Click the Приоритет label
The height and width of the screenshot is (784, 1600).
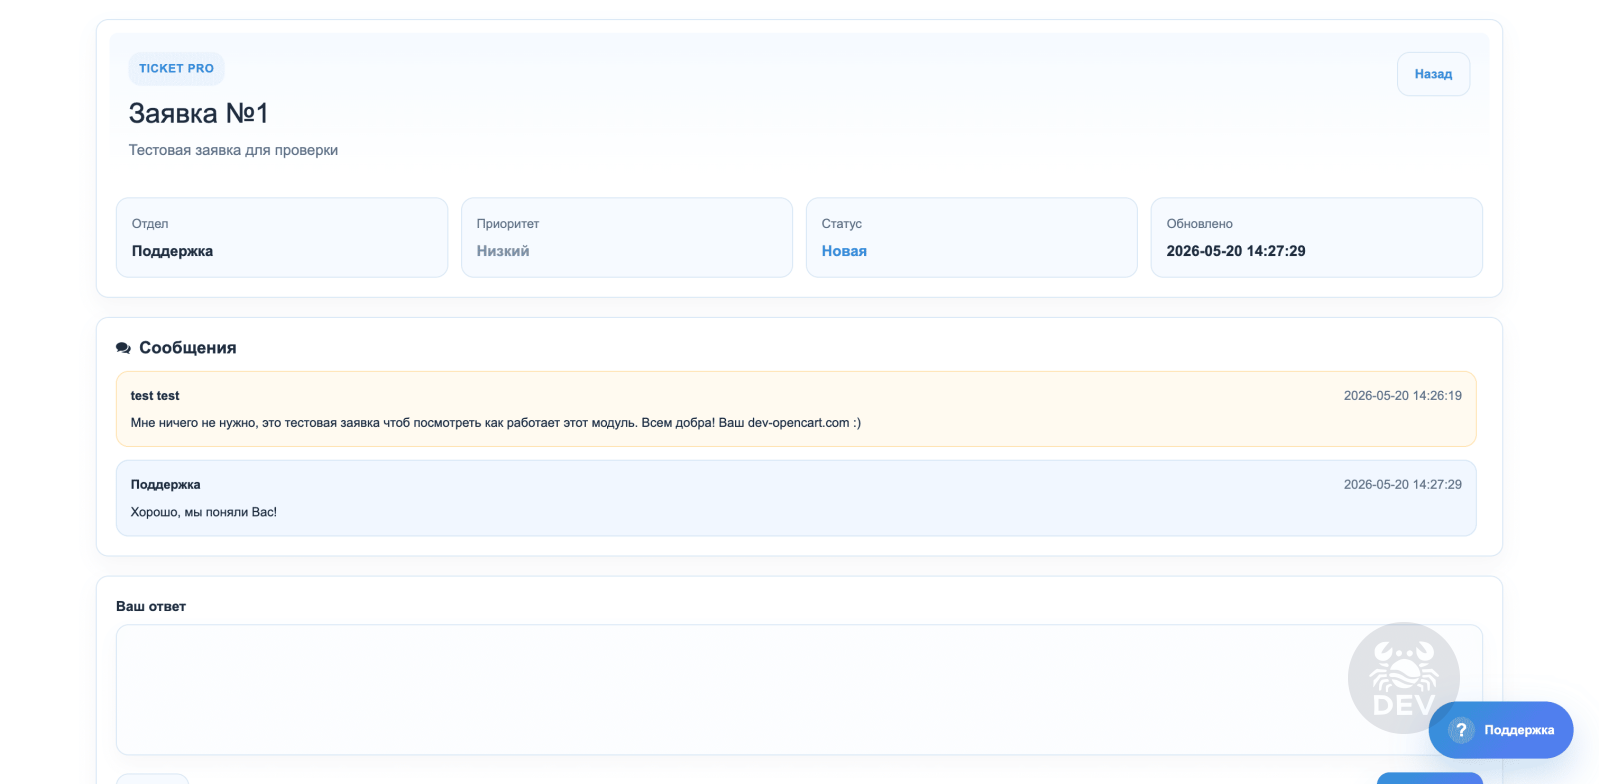tap(508, 224)
